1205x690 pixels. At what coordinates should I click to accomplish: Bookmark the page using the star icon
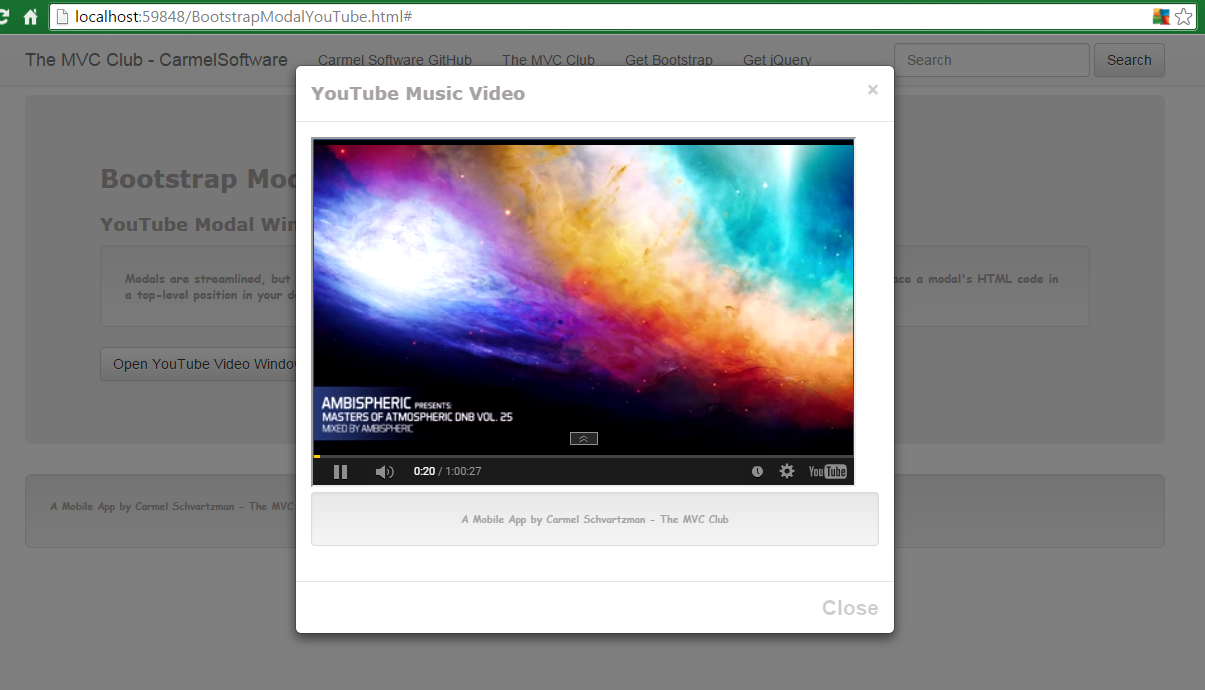click(1185, 16)
